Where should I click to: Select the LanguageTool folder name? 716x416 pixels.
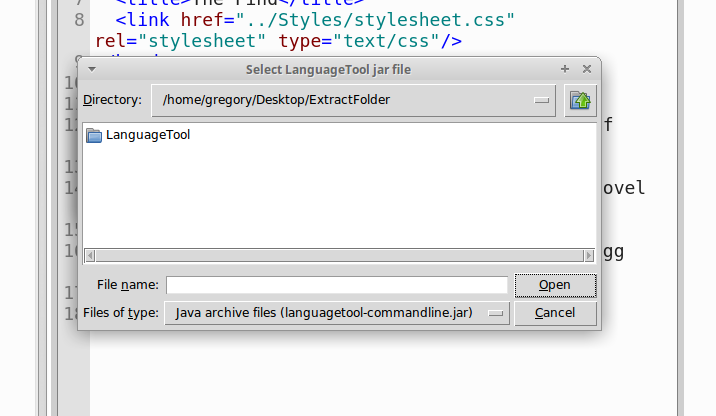[148, 135]
